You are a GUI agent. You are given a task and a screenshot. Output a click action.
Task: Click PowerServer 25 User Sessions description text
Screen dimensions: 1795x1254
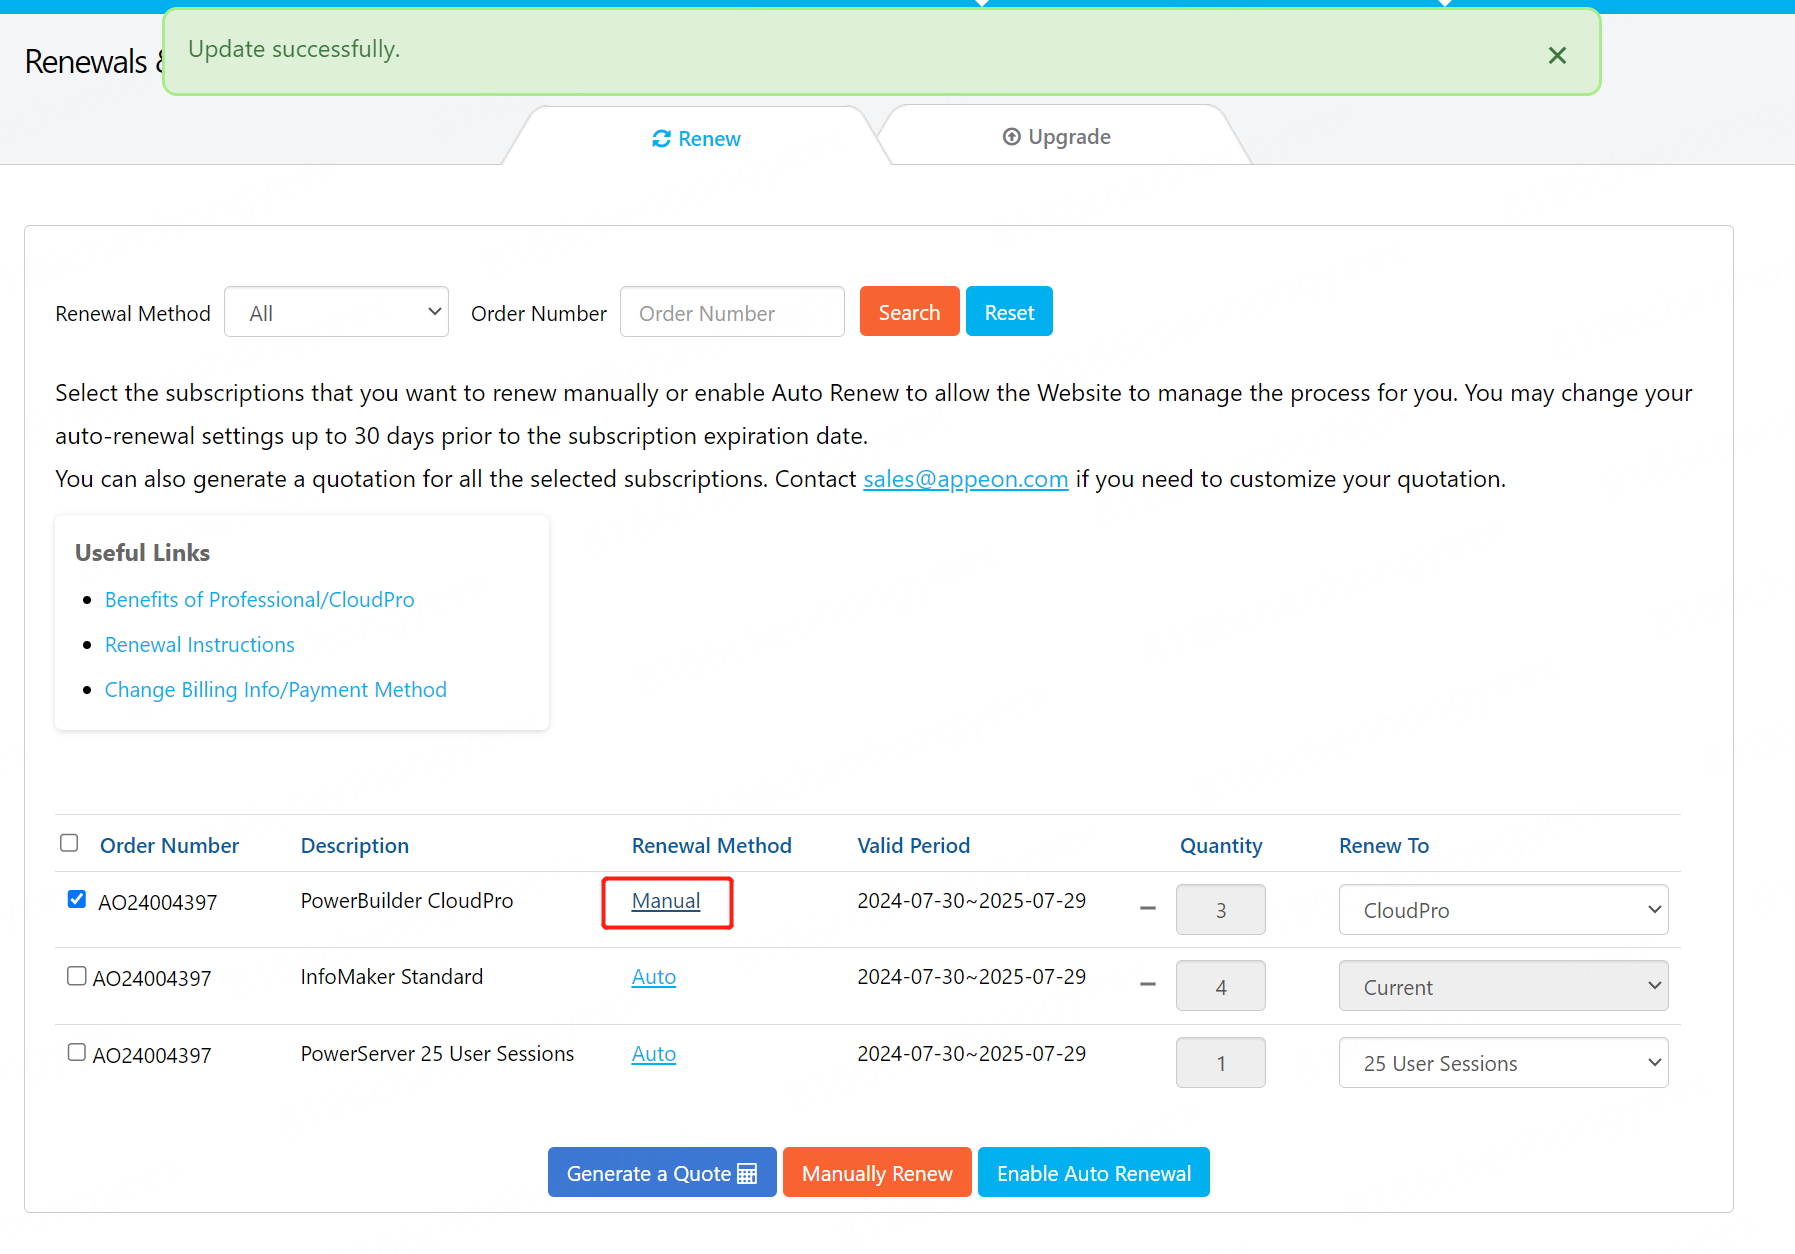[x=438, y=1053]
